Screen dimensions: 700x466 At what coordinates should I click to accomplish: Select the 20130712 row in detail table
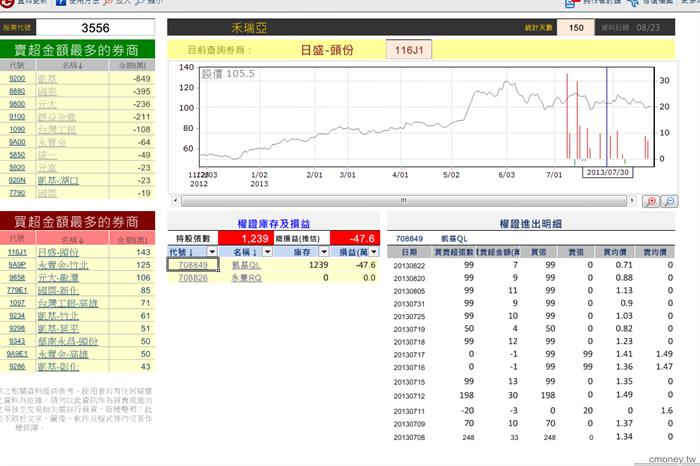pyautogui.click(x=531, y=395)
